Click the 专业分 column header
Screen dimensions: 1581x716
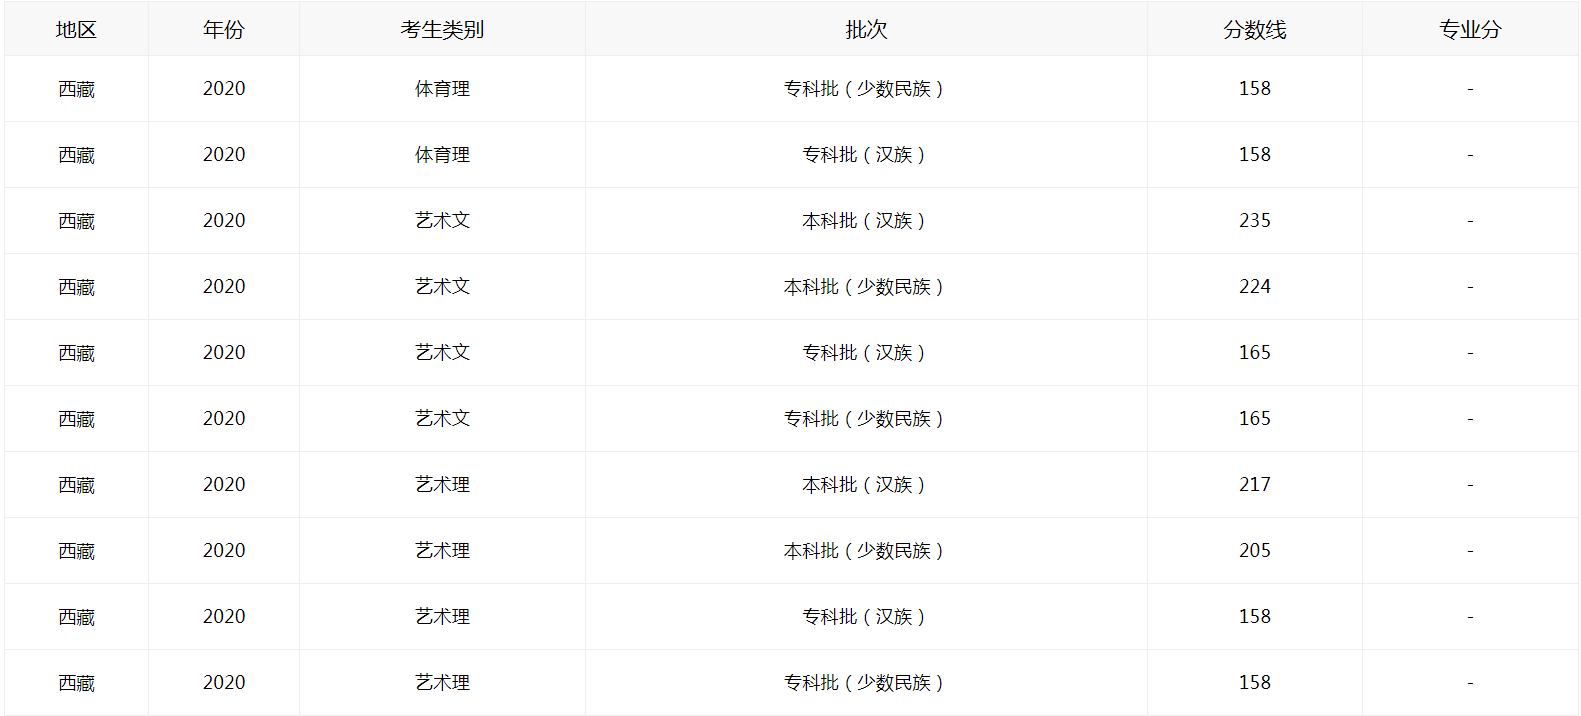(1470, 30)
